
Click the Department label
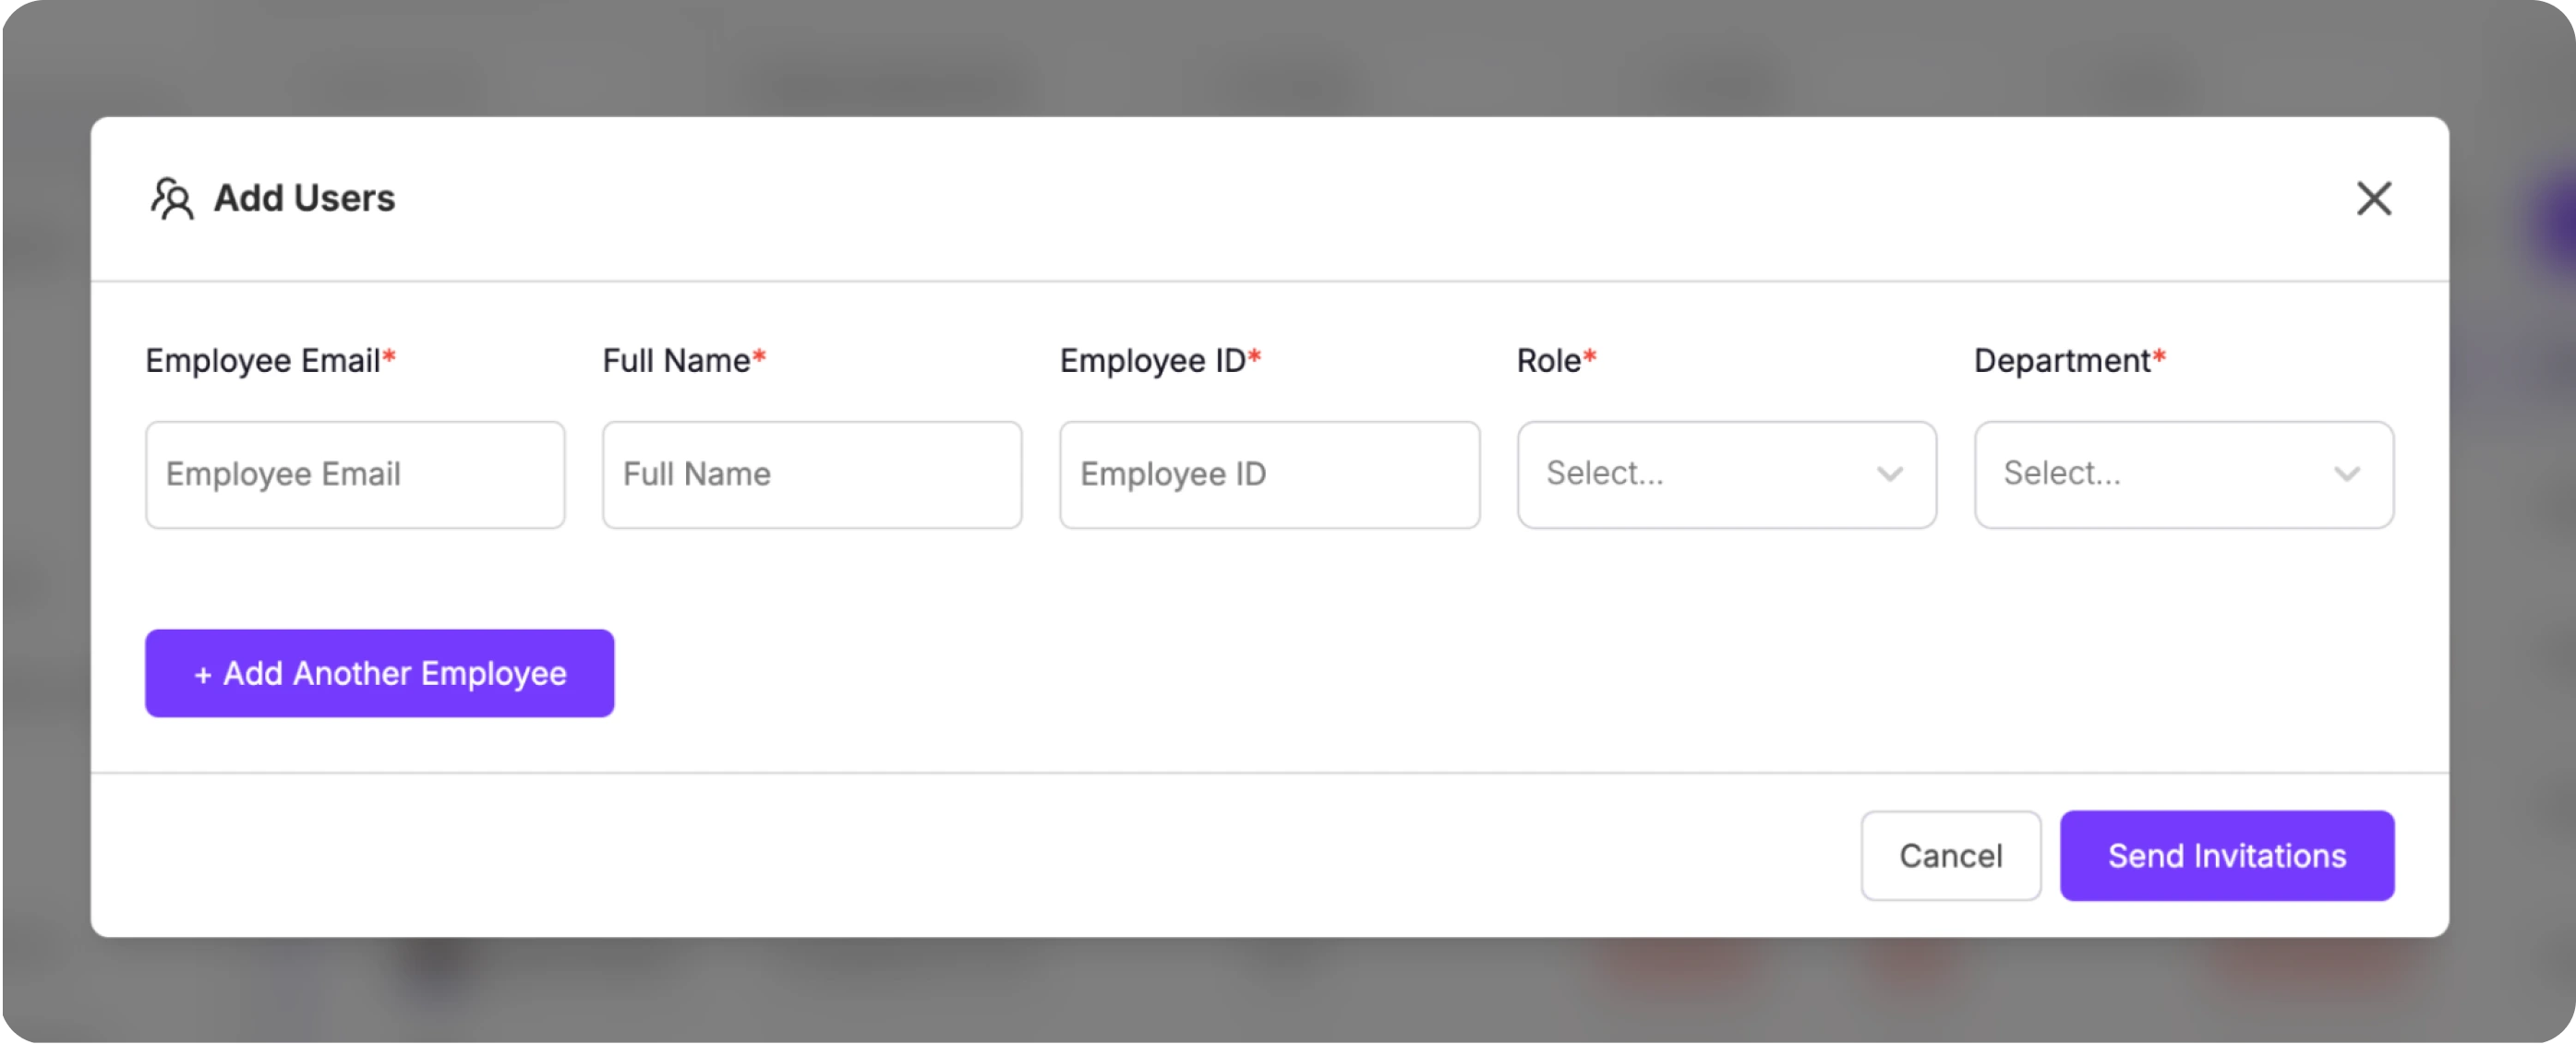tap(2069, 360)
